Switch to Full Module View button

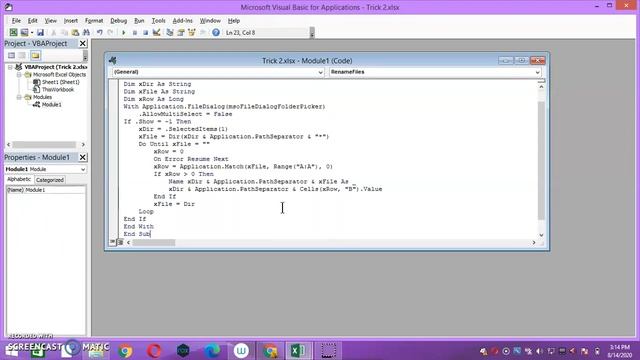point(120,242)
